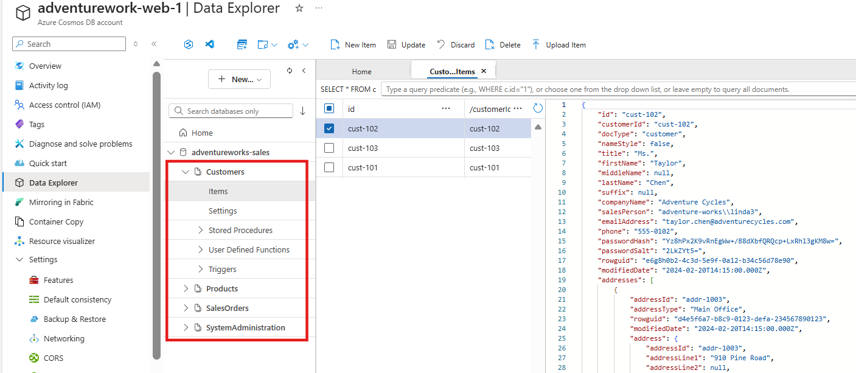Close the Custo...Items tab

point(484,71)
